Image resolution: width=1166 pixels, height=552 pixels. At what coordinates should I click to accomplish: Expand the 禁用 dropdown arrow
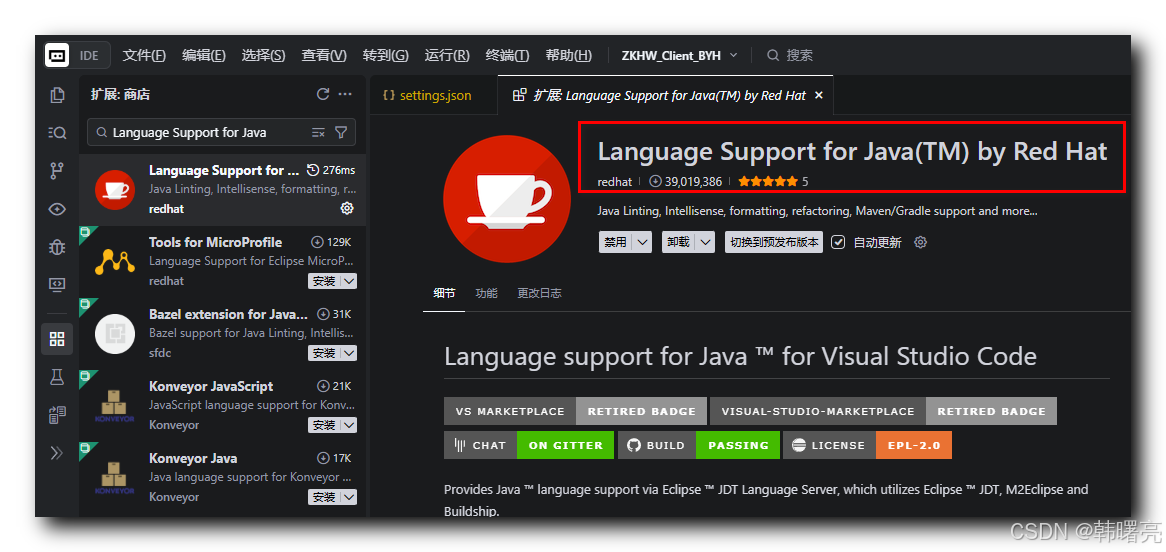coord(643,242)
